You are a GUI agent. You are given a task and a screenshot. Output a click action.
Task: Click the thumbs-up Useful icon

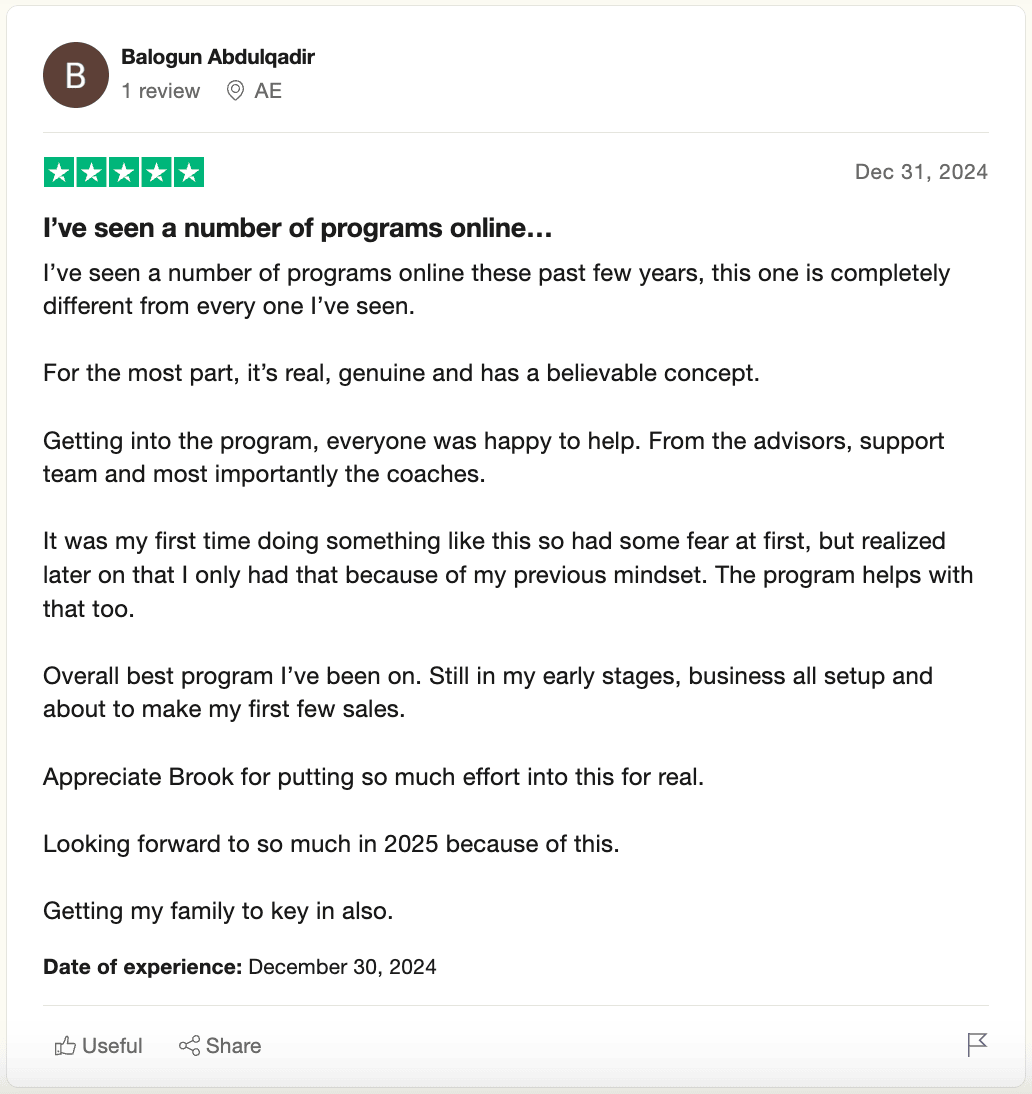66,1046
